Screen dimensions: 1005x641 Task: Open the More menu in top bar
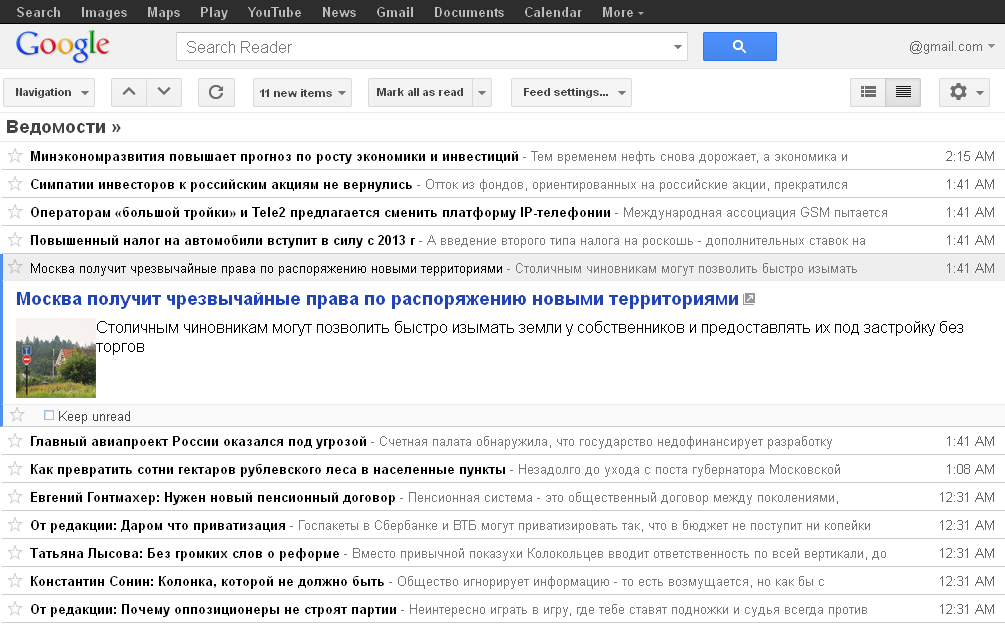(x=622, y=12)
